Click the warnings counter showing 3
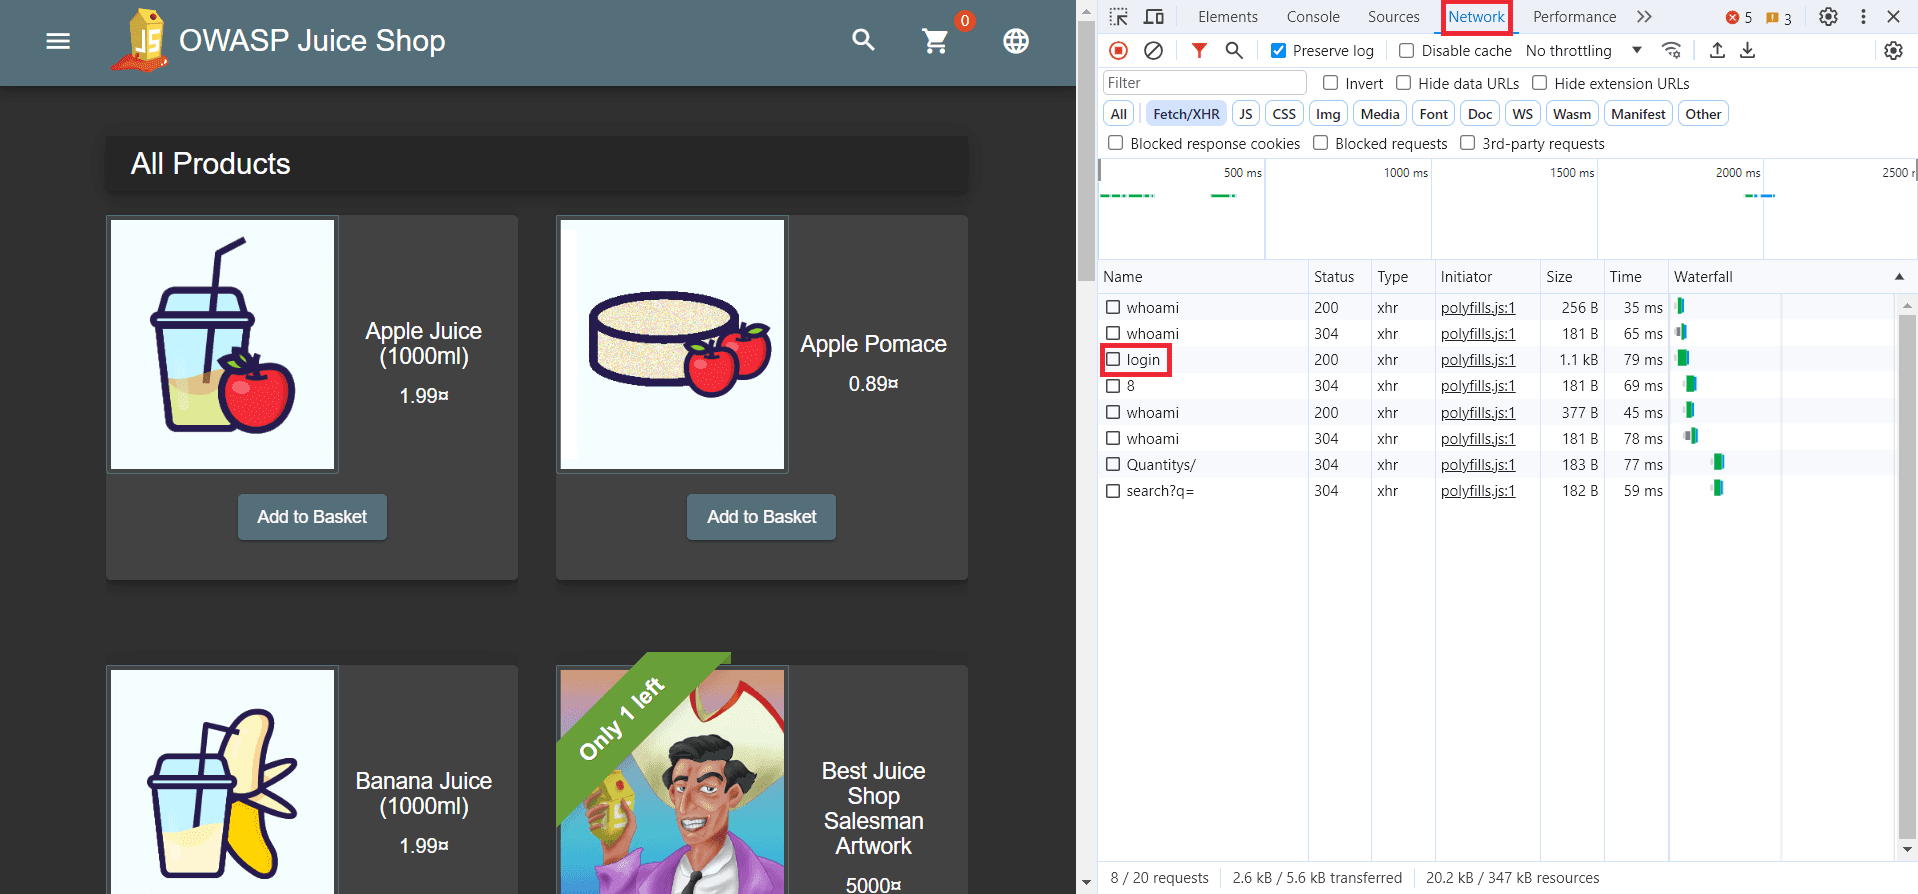Viewport: 1918px width, 894px height. coord(1779,17)
